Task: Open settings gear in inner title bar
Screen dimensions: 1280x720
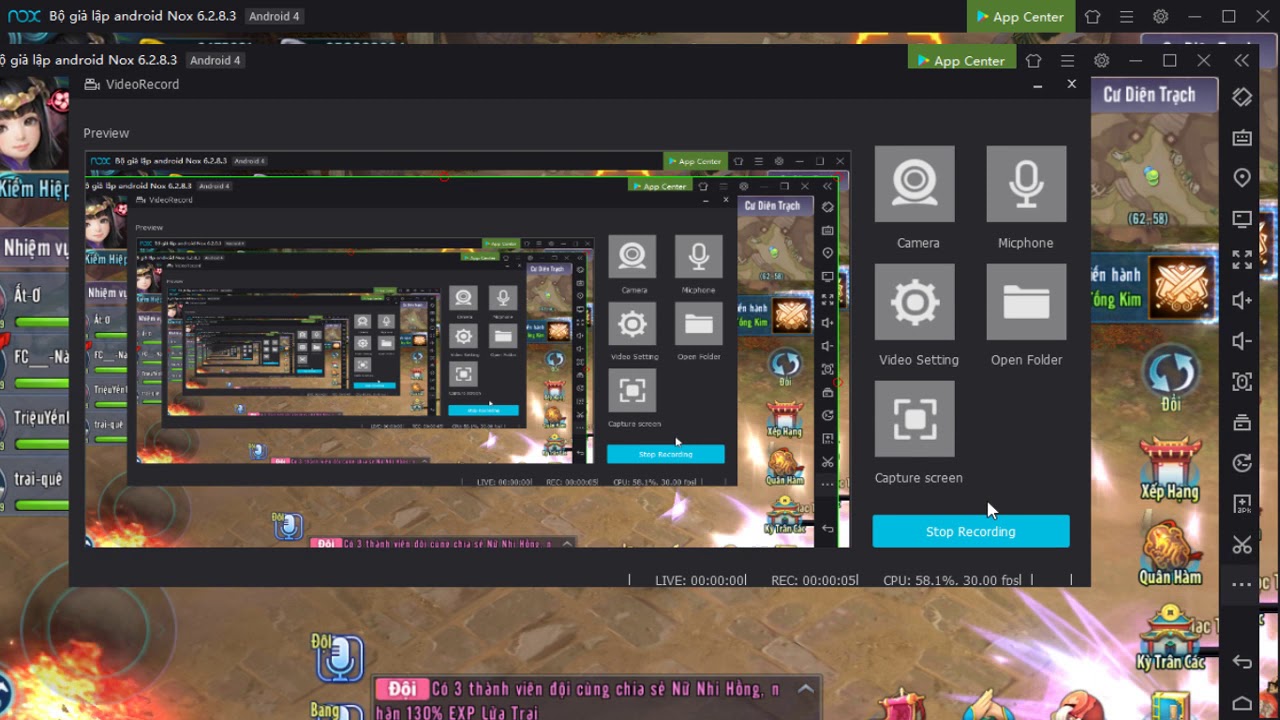Action: pyautogui.click(x=1101, y=60)
